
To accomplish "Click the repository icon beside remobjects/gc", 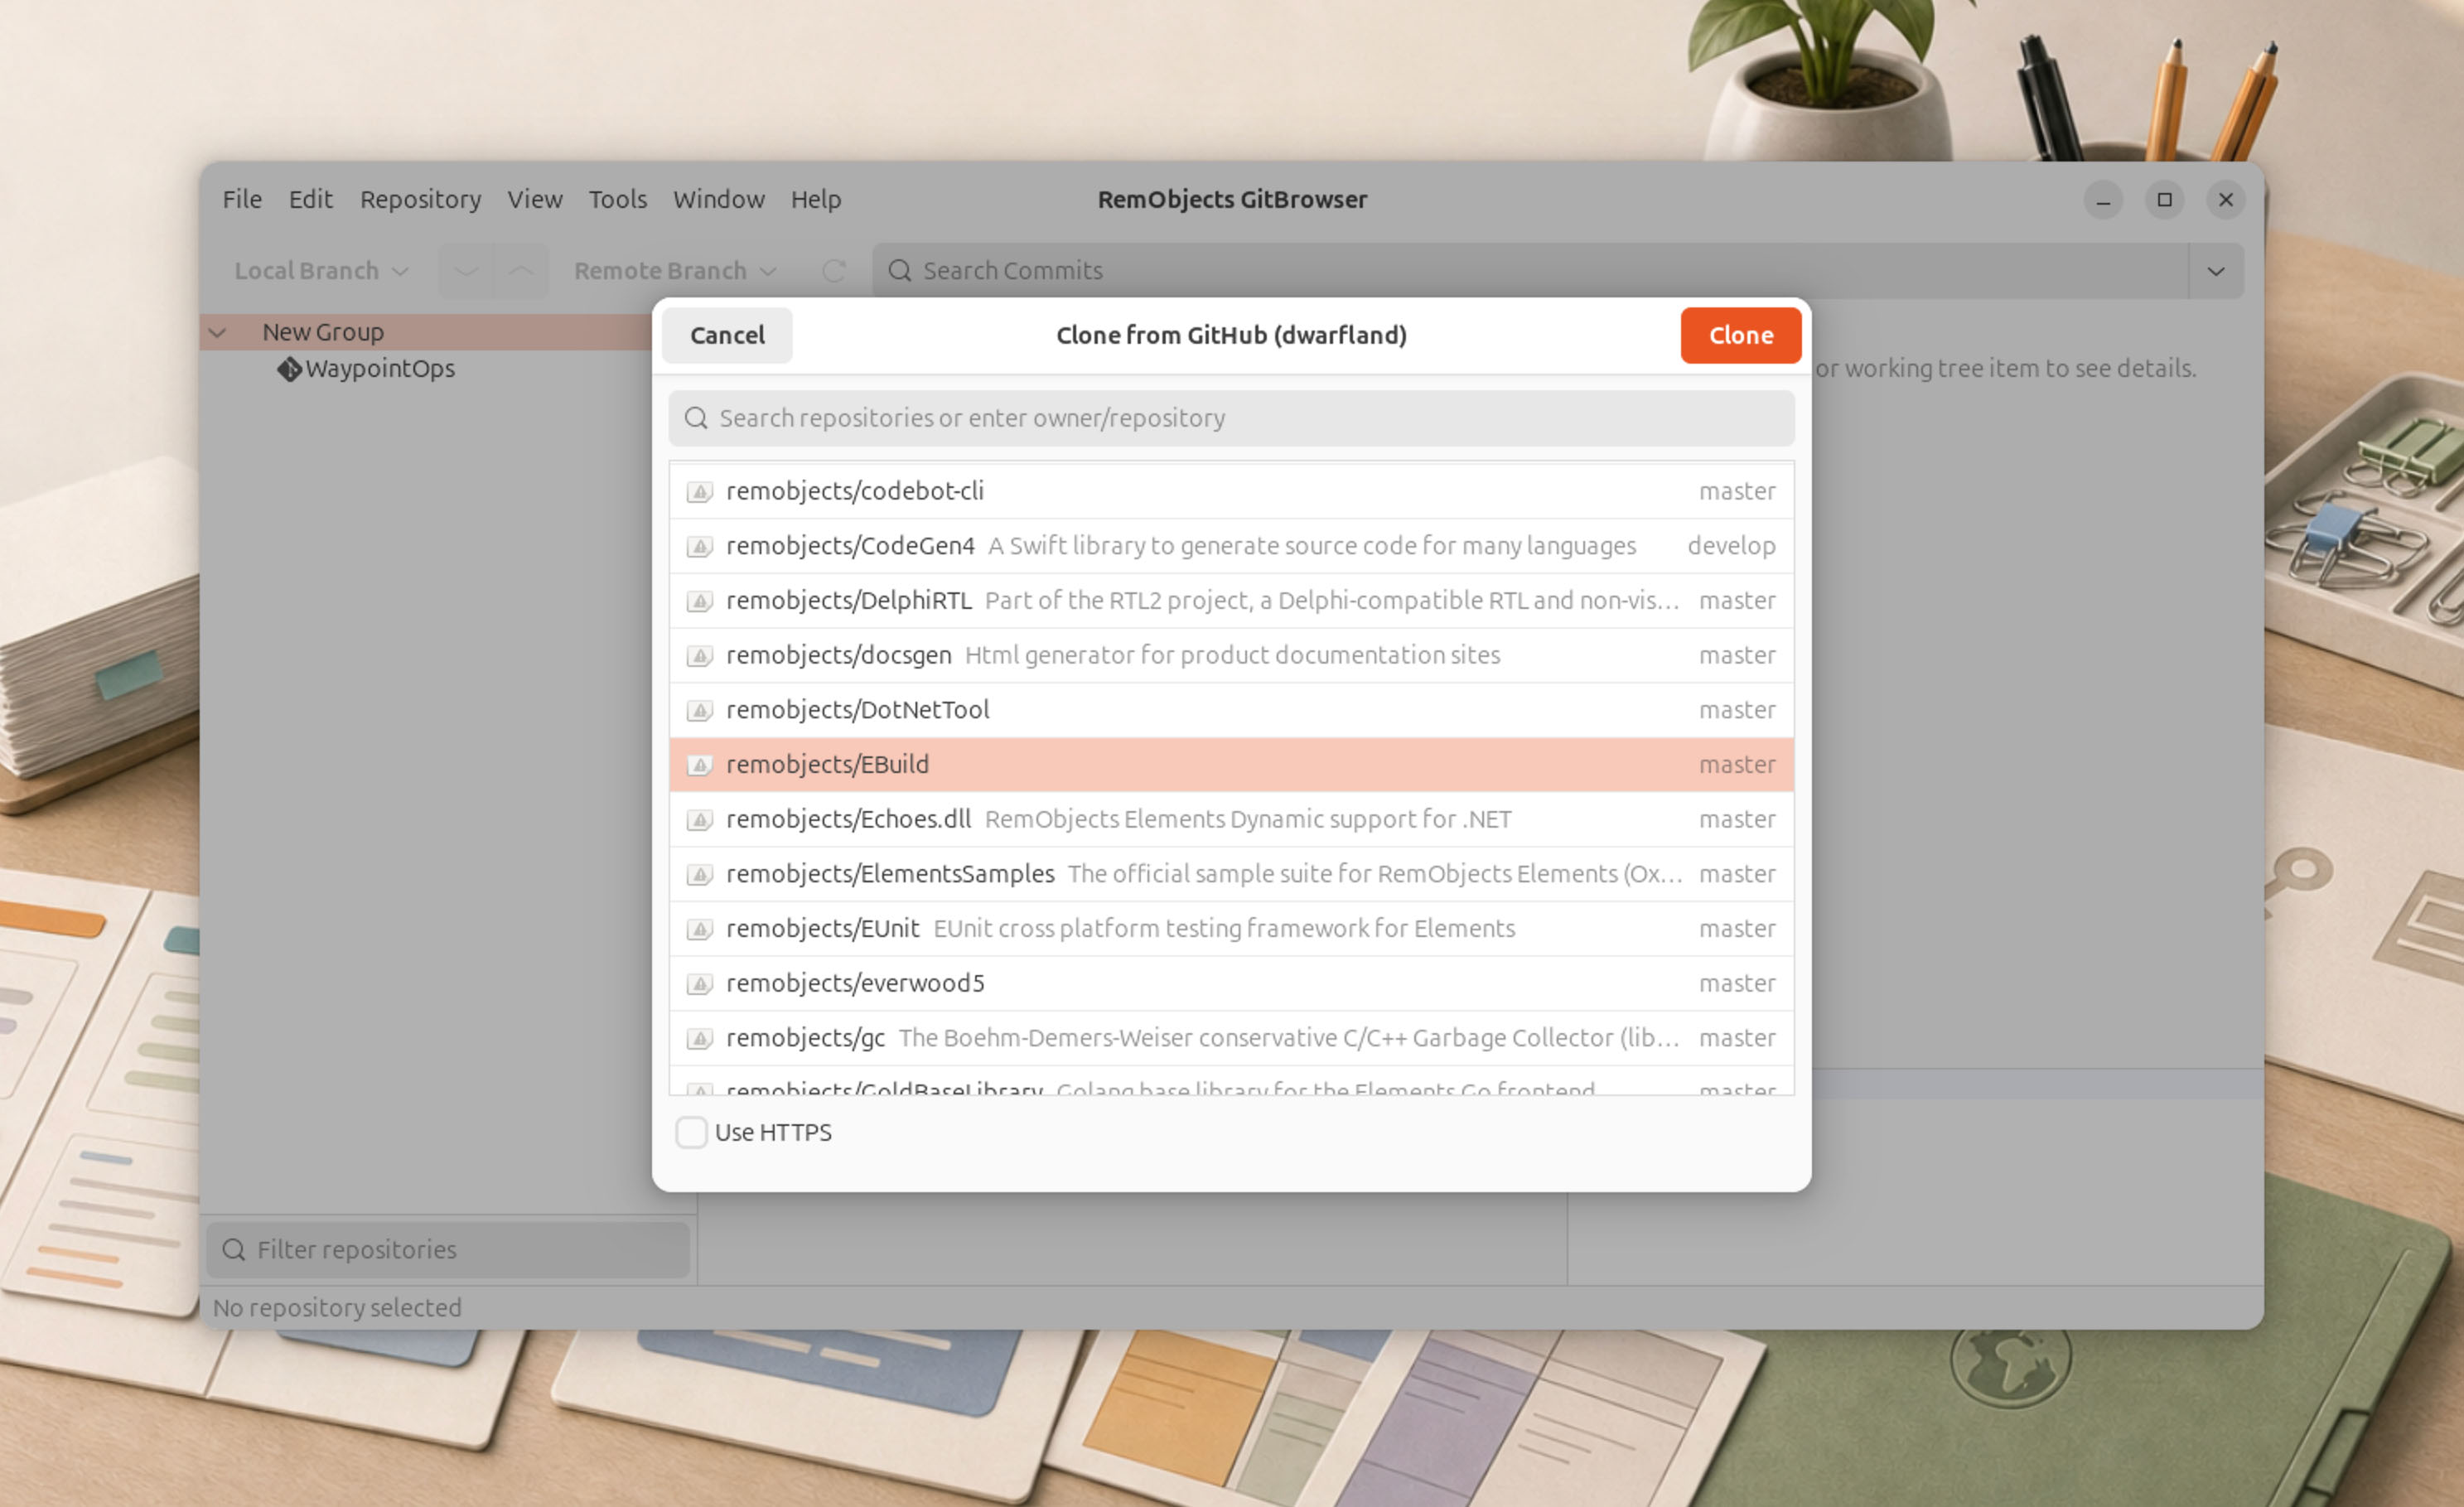I will 699,1038.
